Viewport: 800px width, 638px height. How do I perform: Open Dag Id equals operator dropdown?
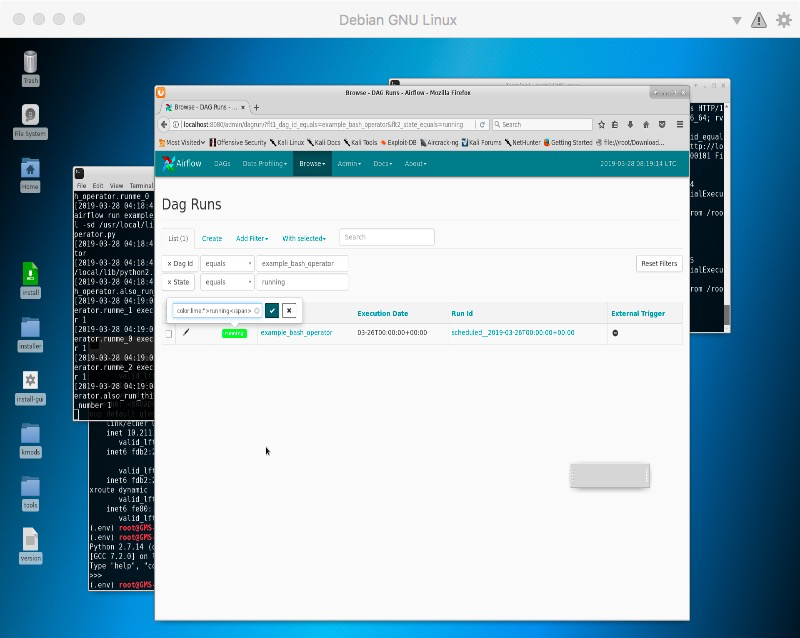point(228,263)
